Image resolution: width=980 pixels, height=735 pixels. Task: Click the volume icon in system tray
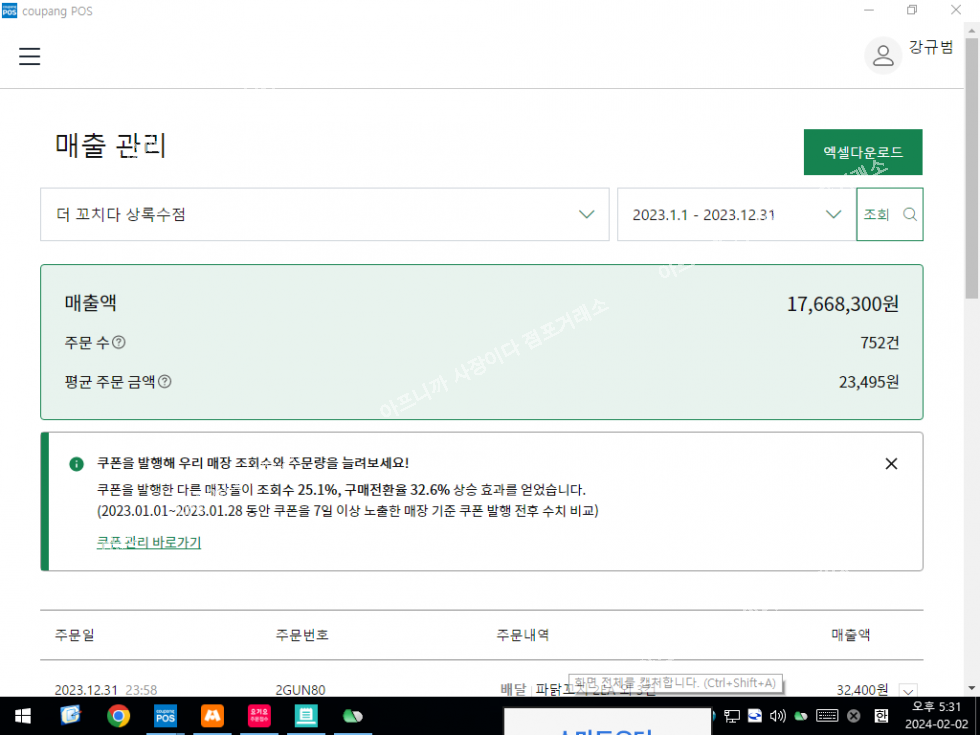pos(777,716)
